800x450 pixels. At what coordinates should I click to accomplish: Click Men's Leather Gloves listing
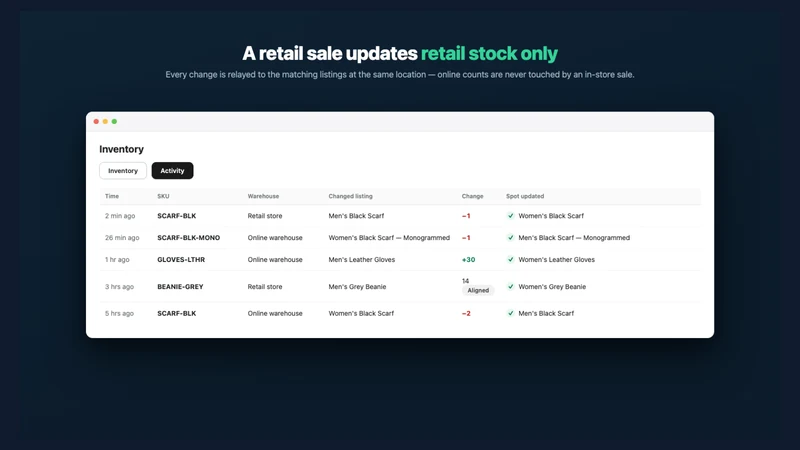tap(362, 260)
